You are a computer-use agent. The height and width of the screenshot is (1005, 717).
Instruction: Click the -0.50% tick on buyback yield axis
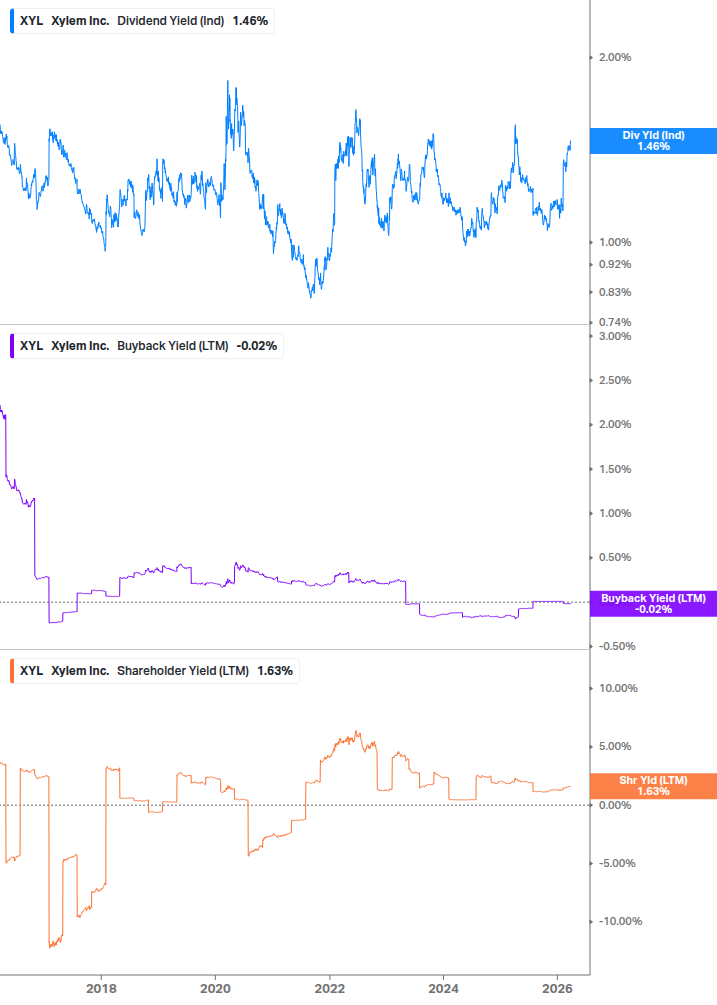click(x=617, y=646)
